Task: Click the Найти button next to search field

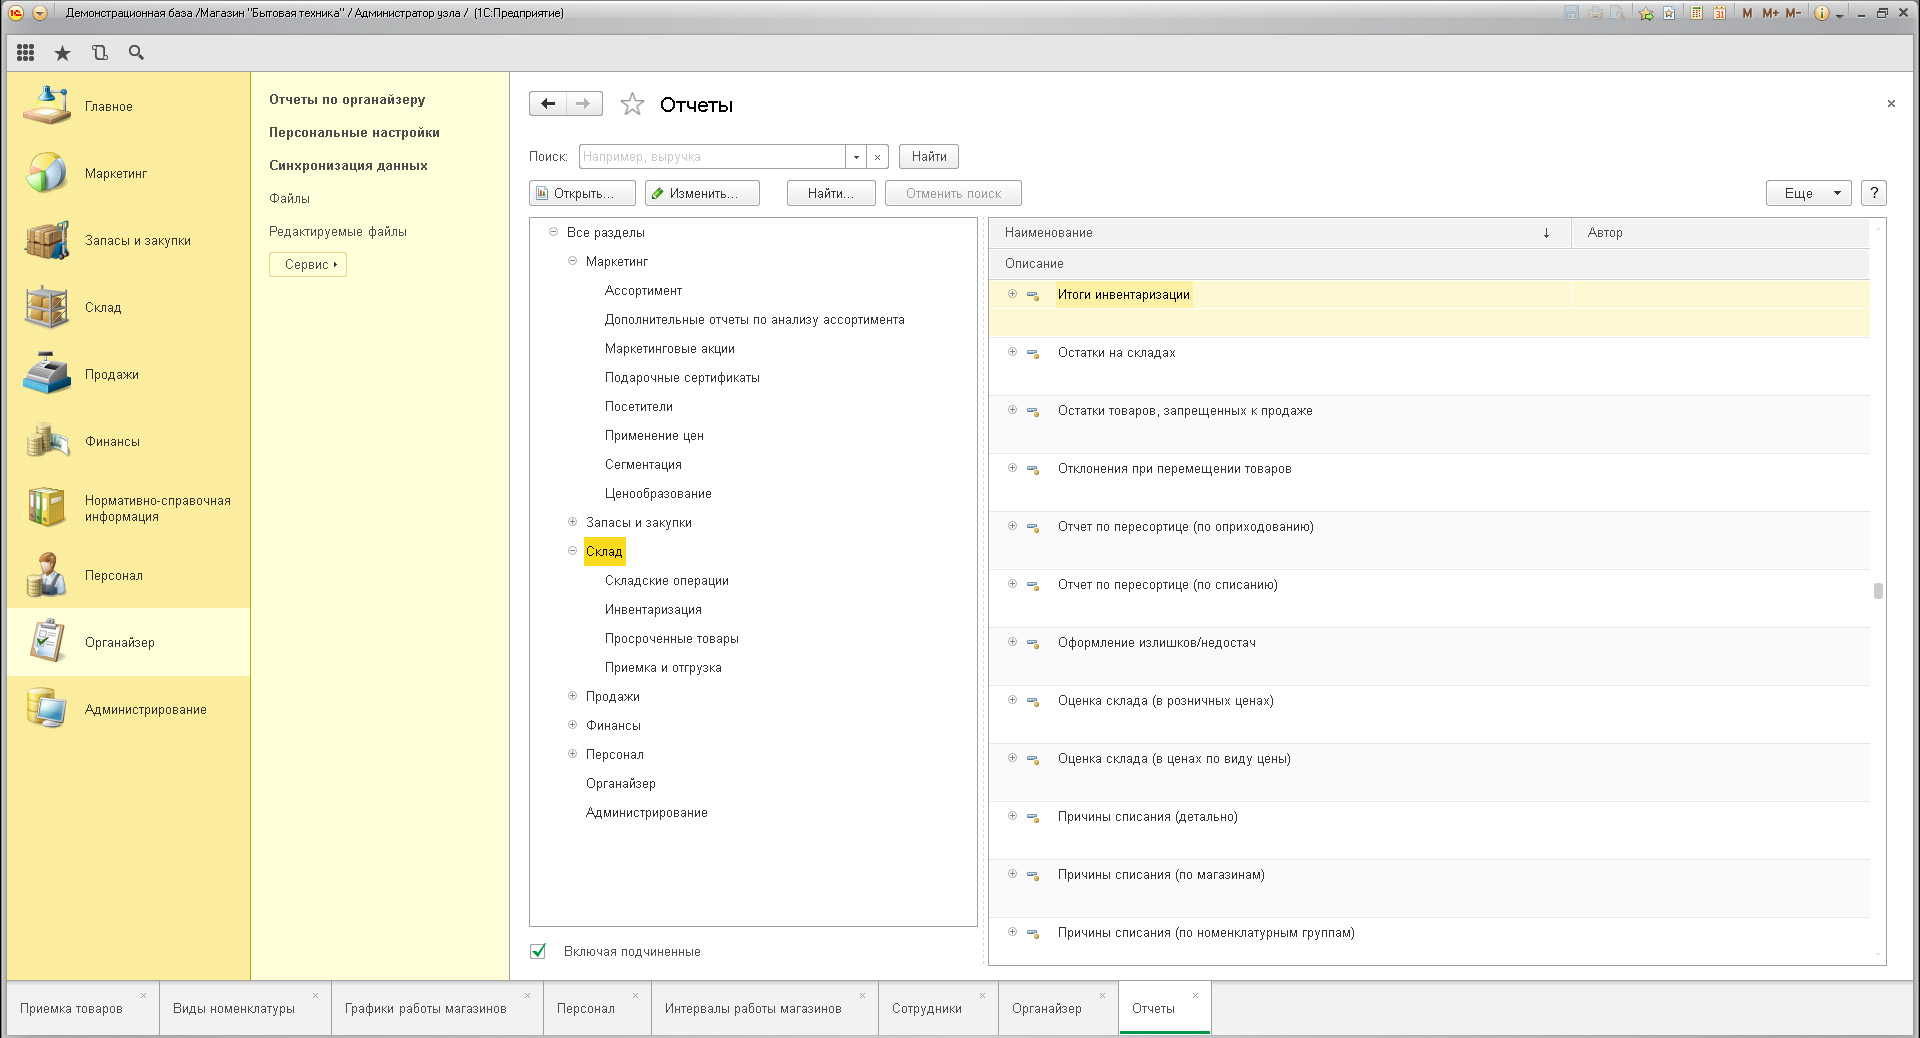Action: [x=929, y=157]
